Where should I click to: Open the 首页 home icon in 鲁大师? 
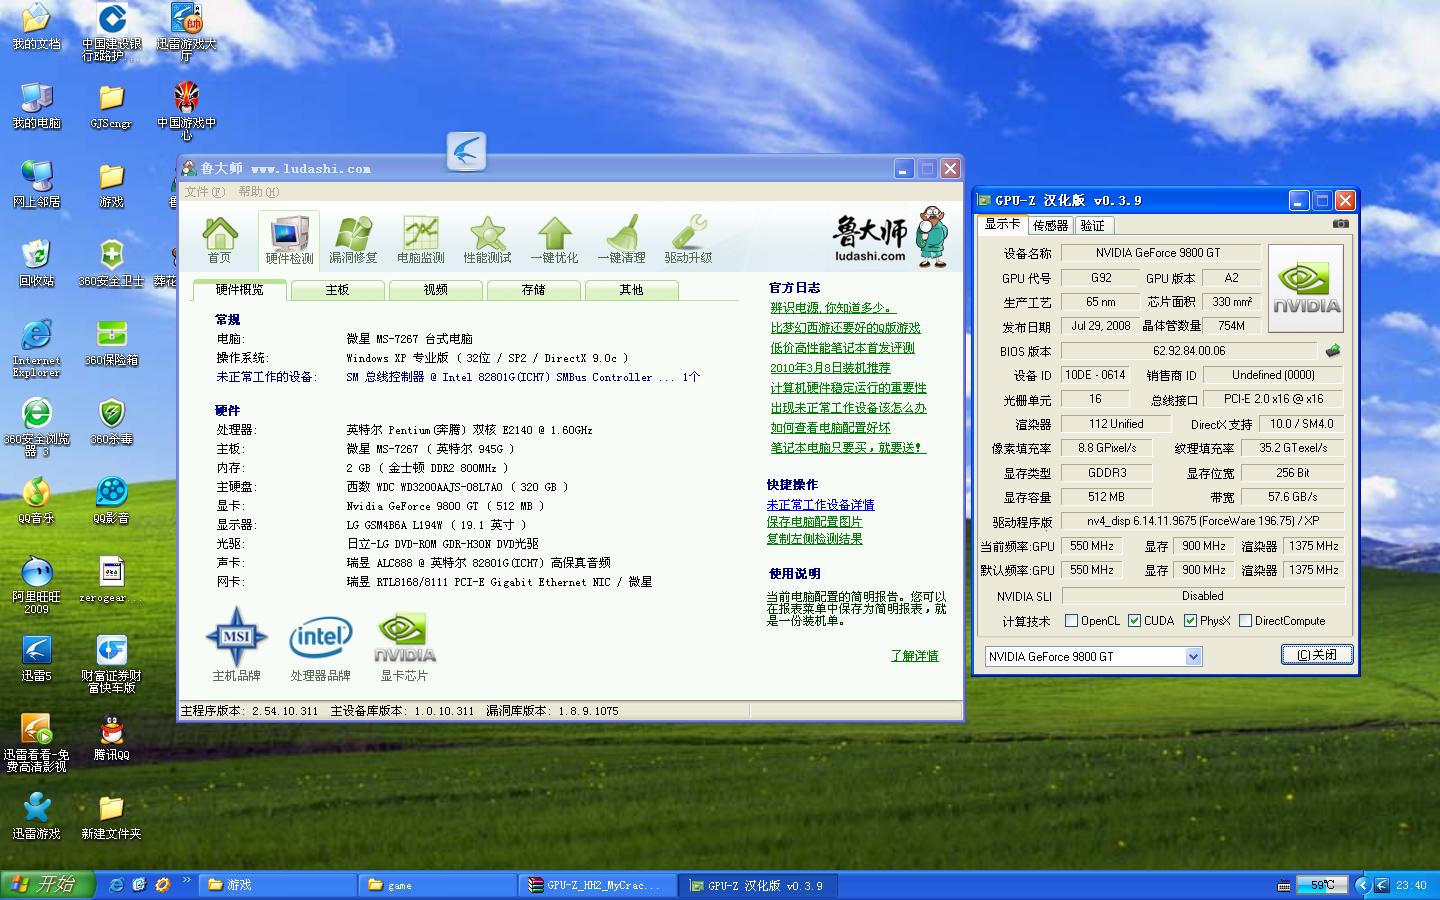pos(219,240)
